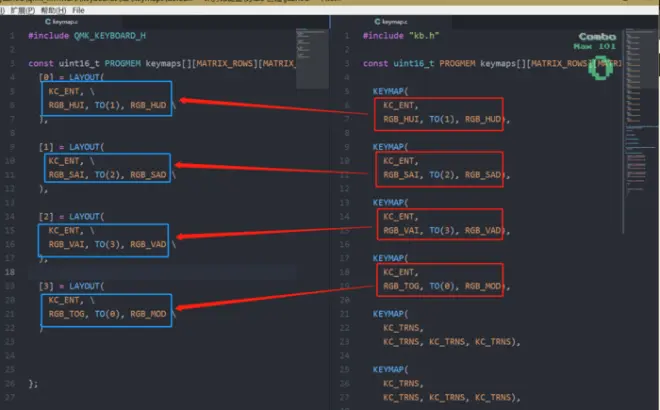This screenshot has height=410, width=660.
Task: Click KEYMAP( on line 17 of right editor
Action: tap(390, 258)
